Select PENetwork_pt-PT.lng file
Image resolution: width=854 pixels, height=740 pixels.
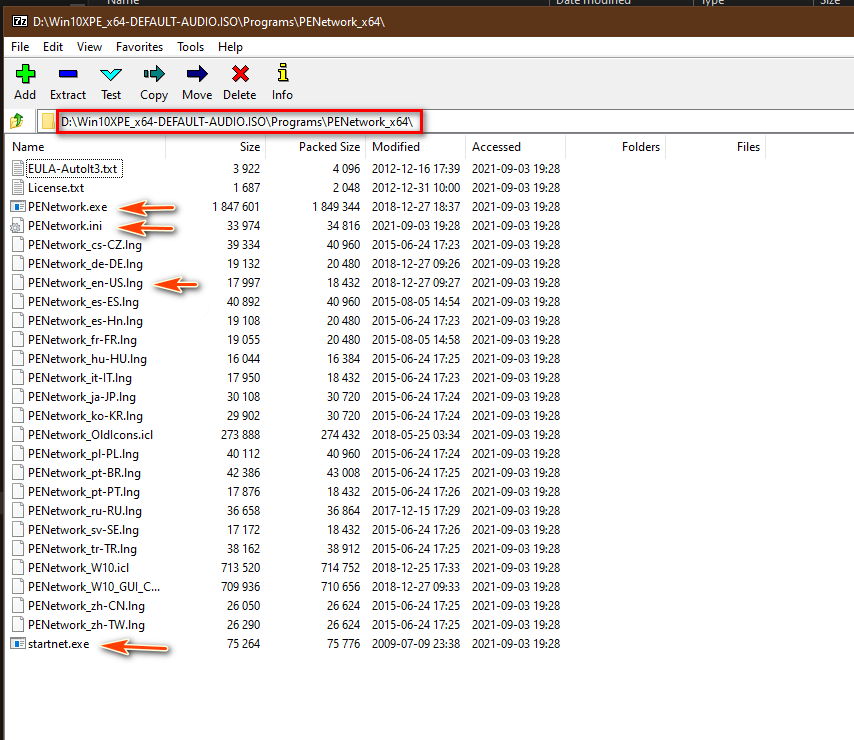84,492
